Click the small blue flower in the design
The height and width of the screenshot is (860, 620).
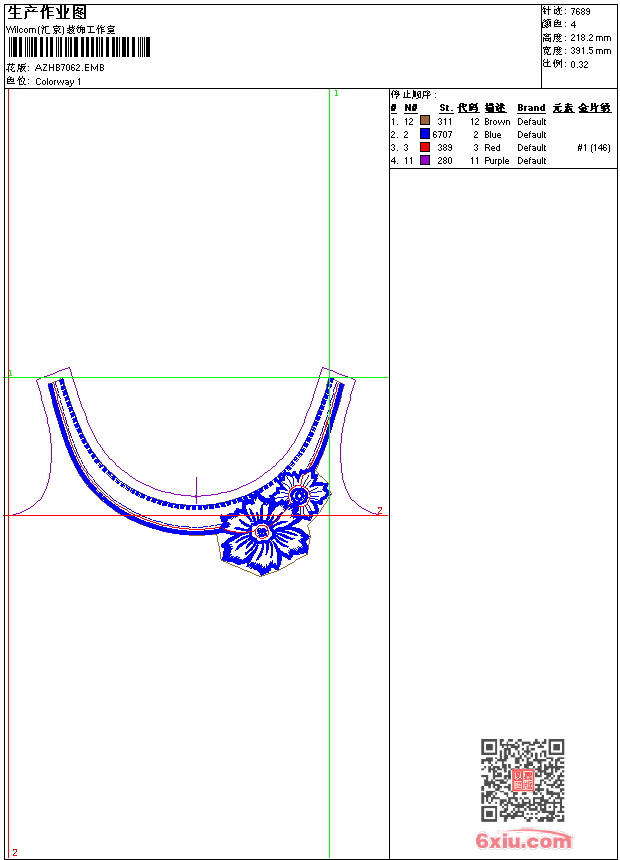pyautogui.click(x=301, y=493)
